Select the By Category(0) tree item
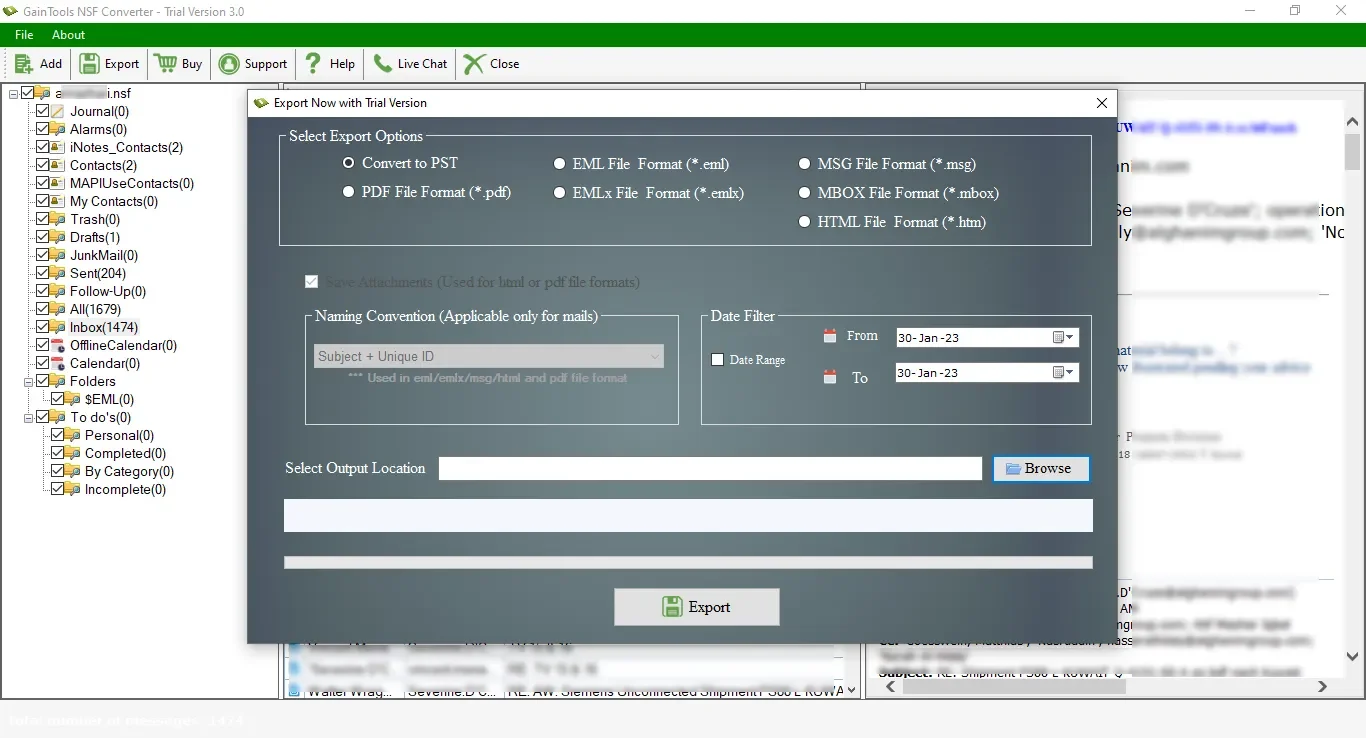 129,472
